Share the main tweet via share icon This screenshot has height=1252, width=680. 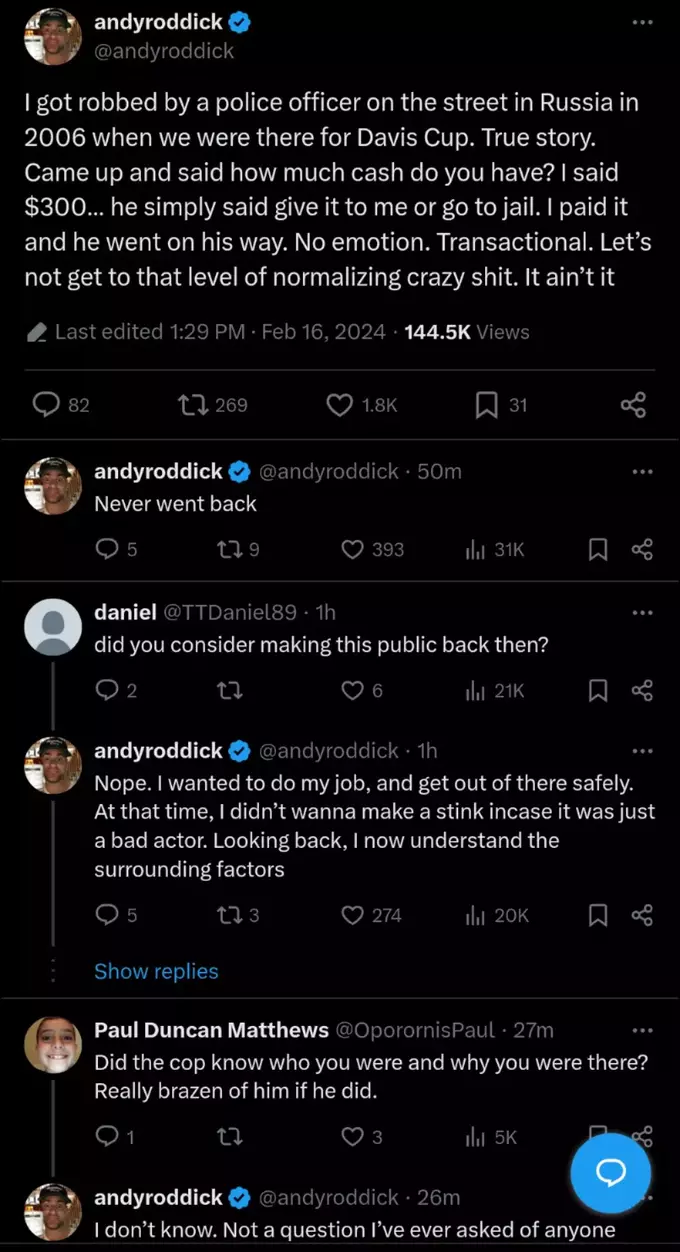(633, 404)
